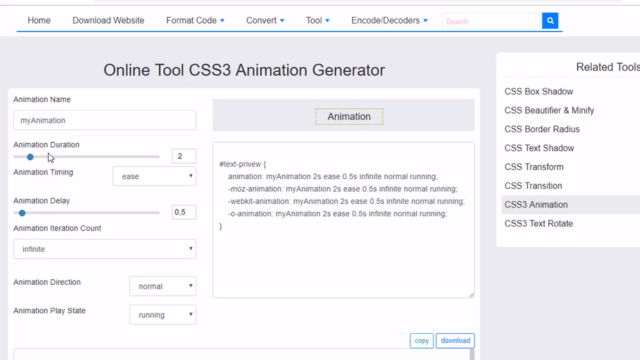The image size is (640, 360).
Task: Open the CSS Box Shadow tool link
Action: (x=538, y=91)
